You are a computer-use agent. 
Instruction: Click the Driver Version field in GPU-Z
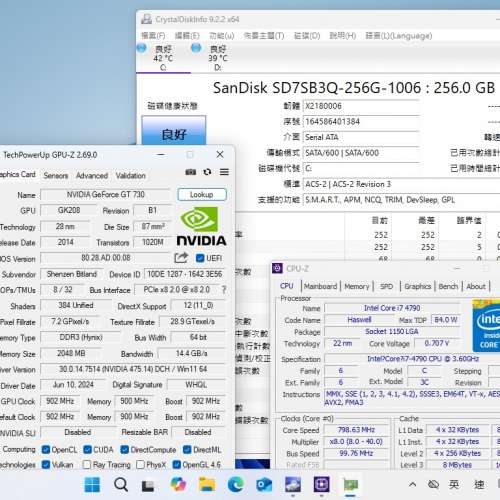(x=133, y=369)
